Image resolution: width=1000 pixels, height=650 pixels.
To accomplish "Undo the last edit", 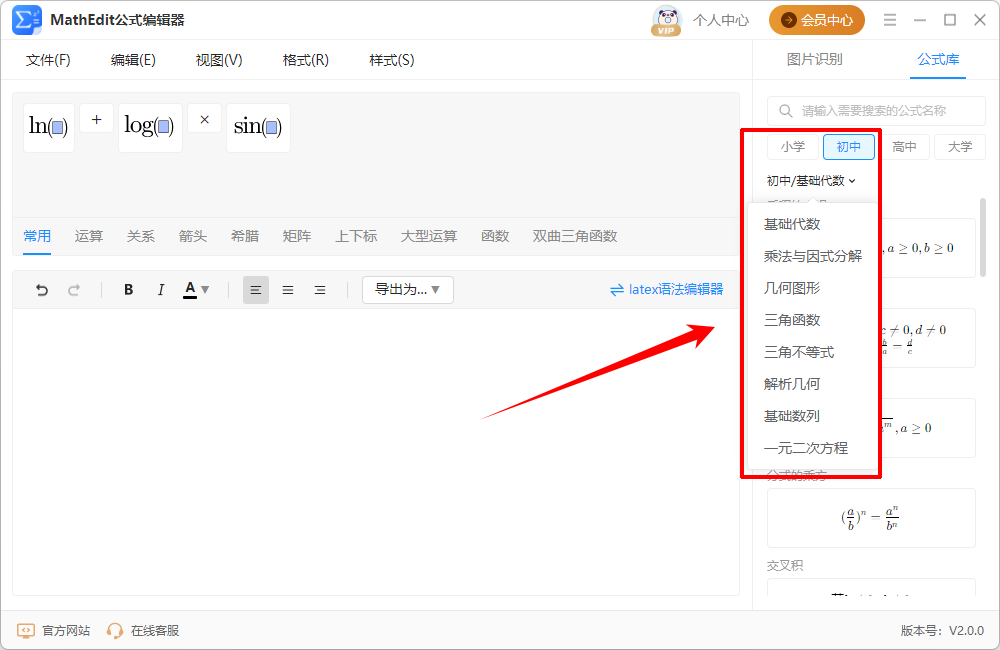I will 42,290.
